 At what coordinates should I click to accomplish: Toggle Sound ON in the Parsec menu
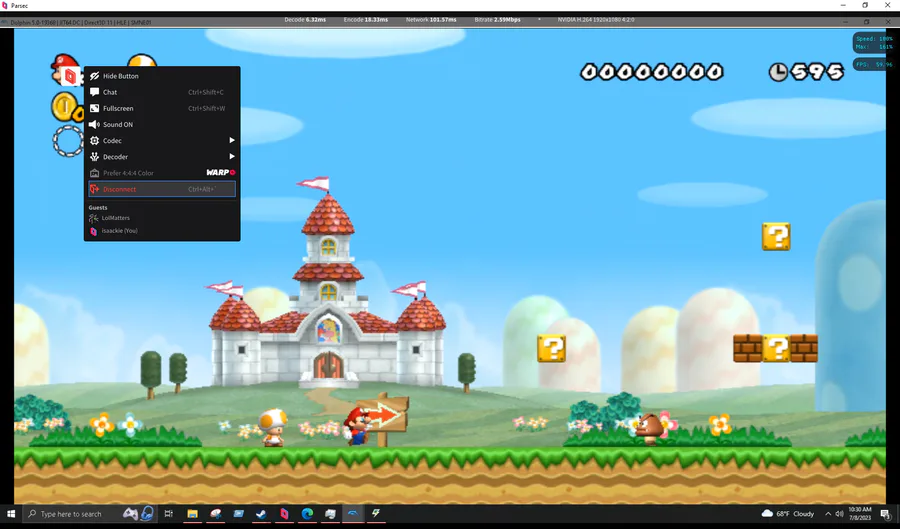point(162,124)
